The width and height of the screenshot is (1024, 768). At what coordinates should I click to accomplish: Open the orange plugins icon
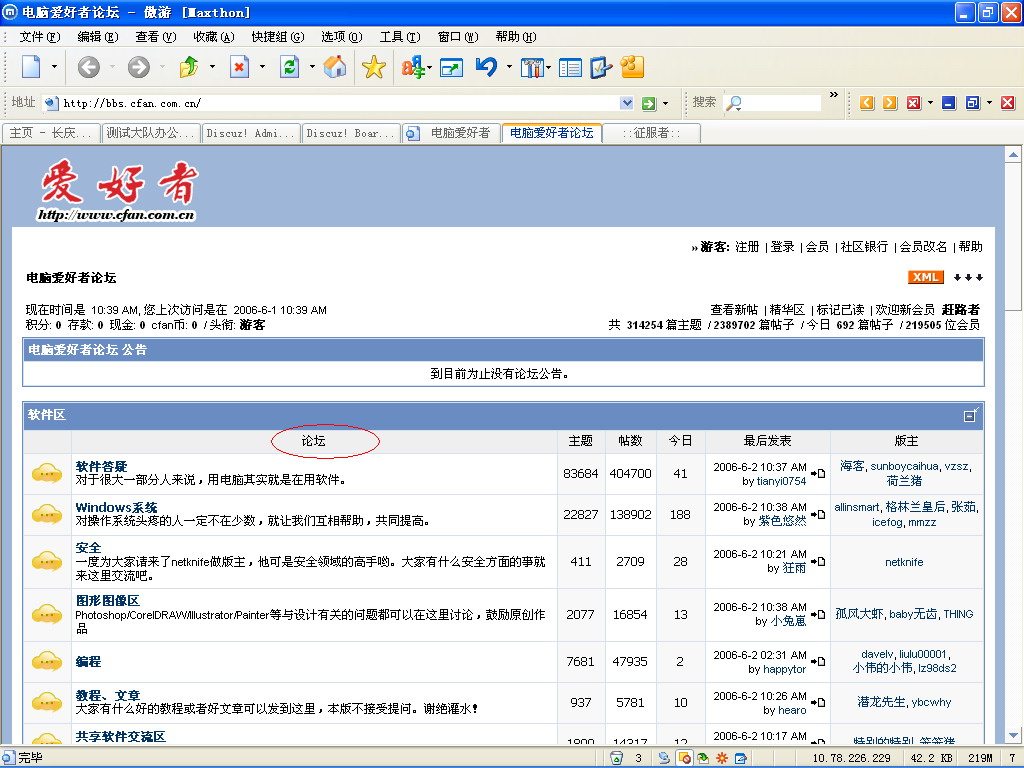coord(632,67)
